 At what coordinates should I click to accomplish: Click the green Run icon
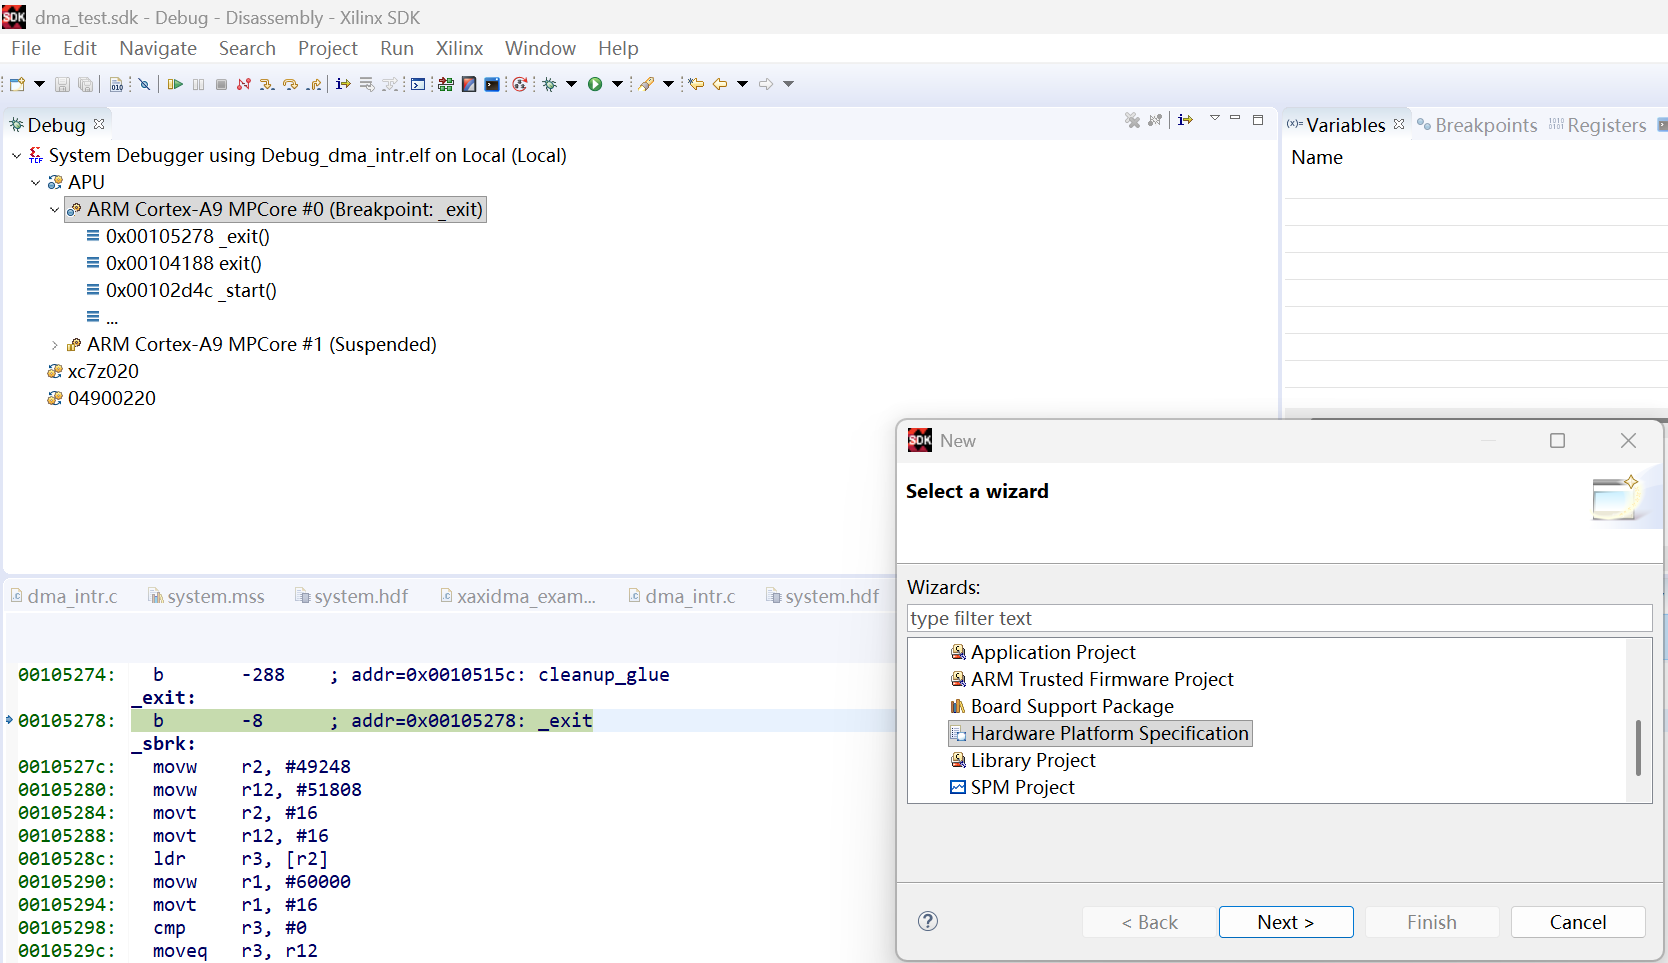595,84
